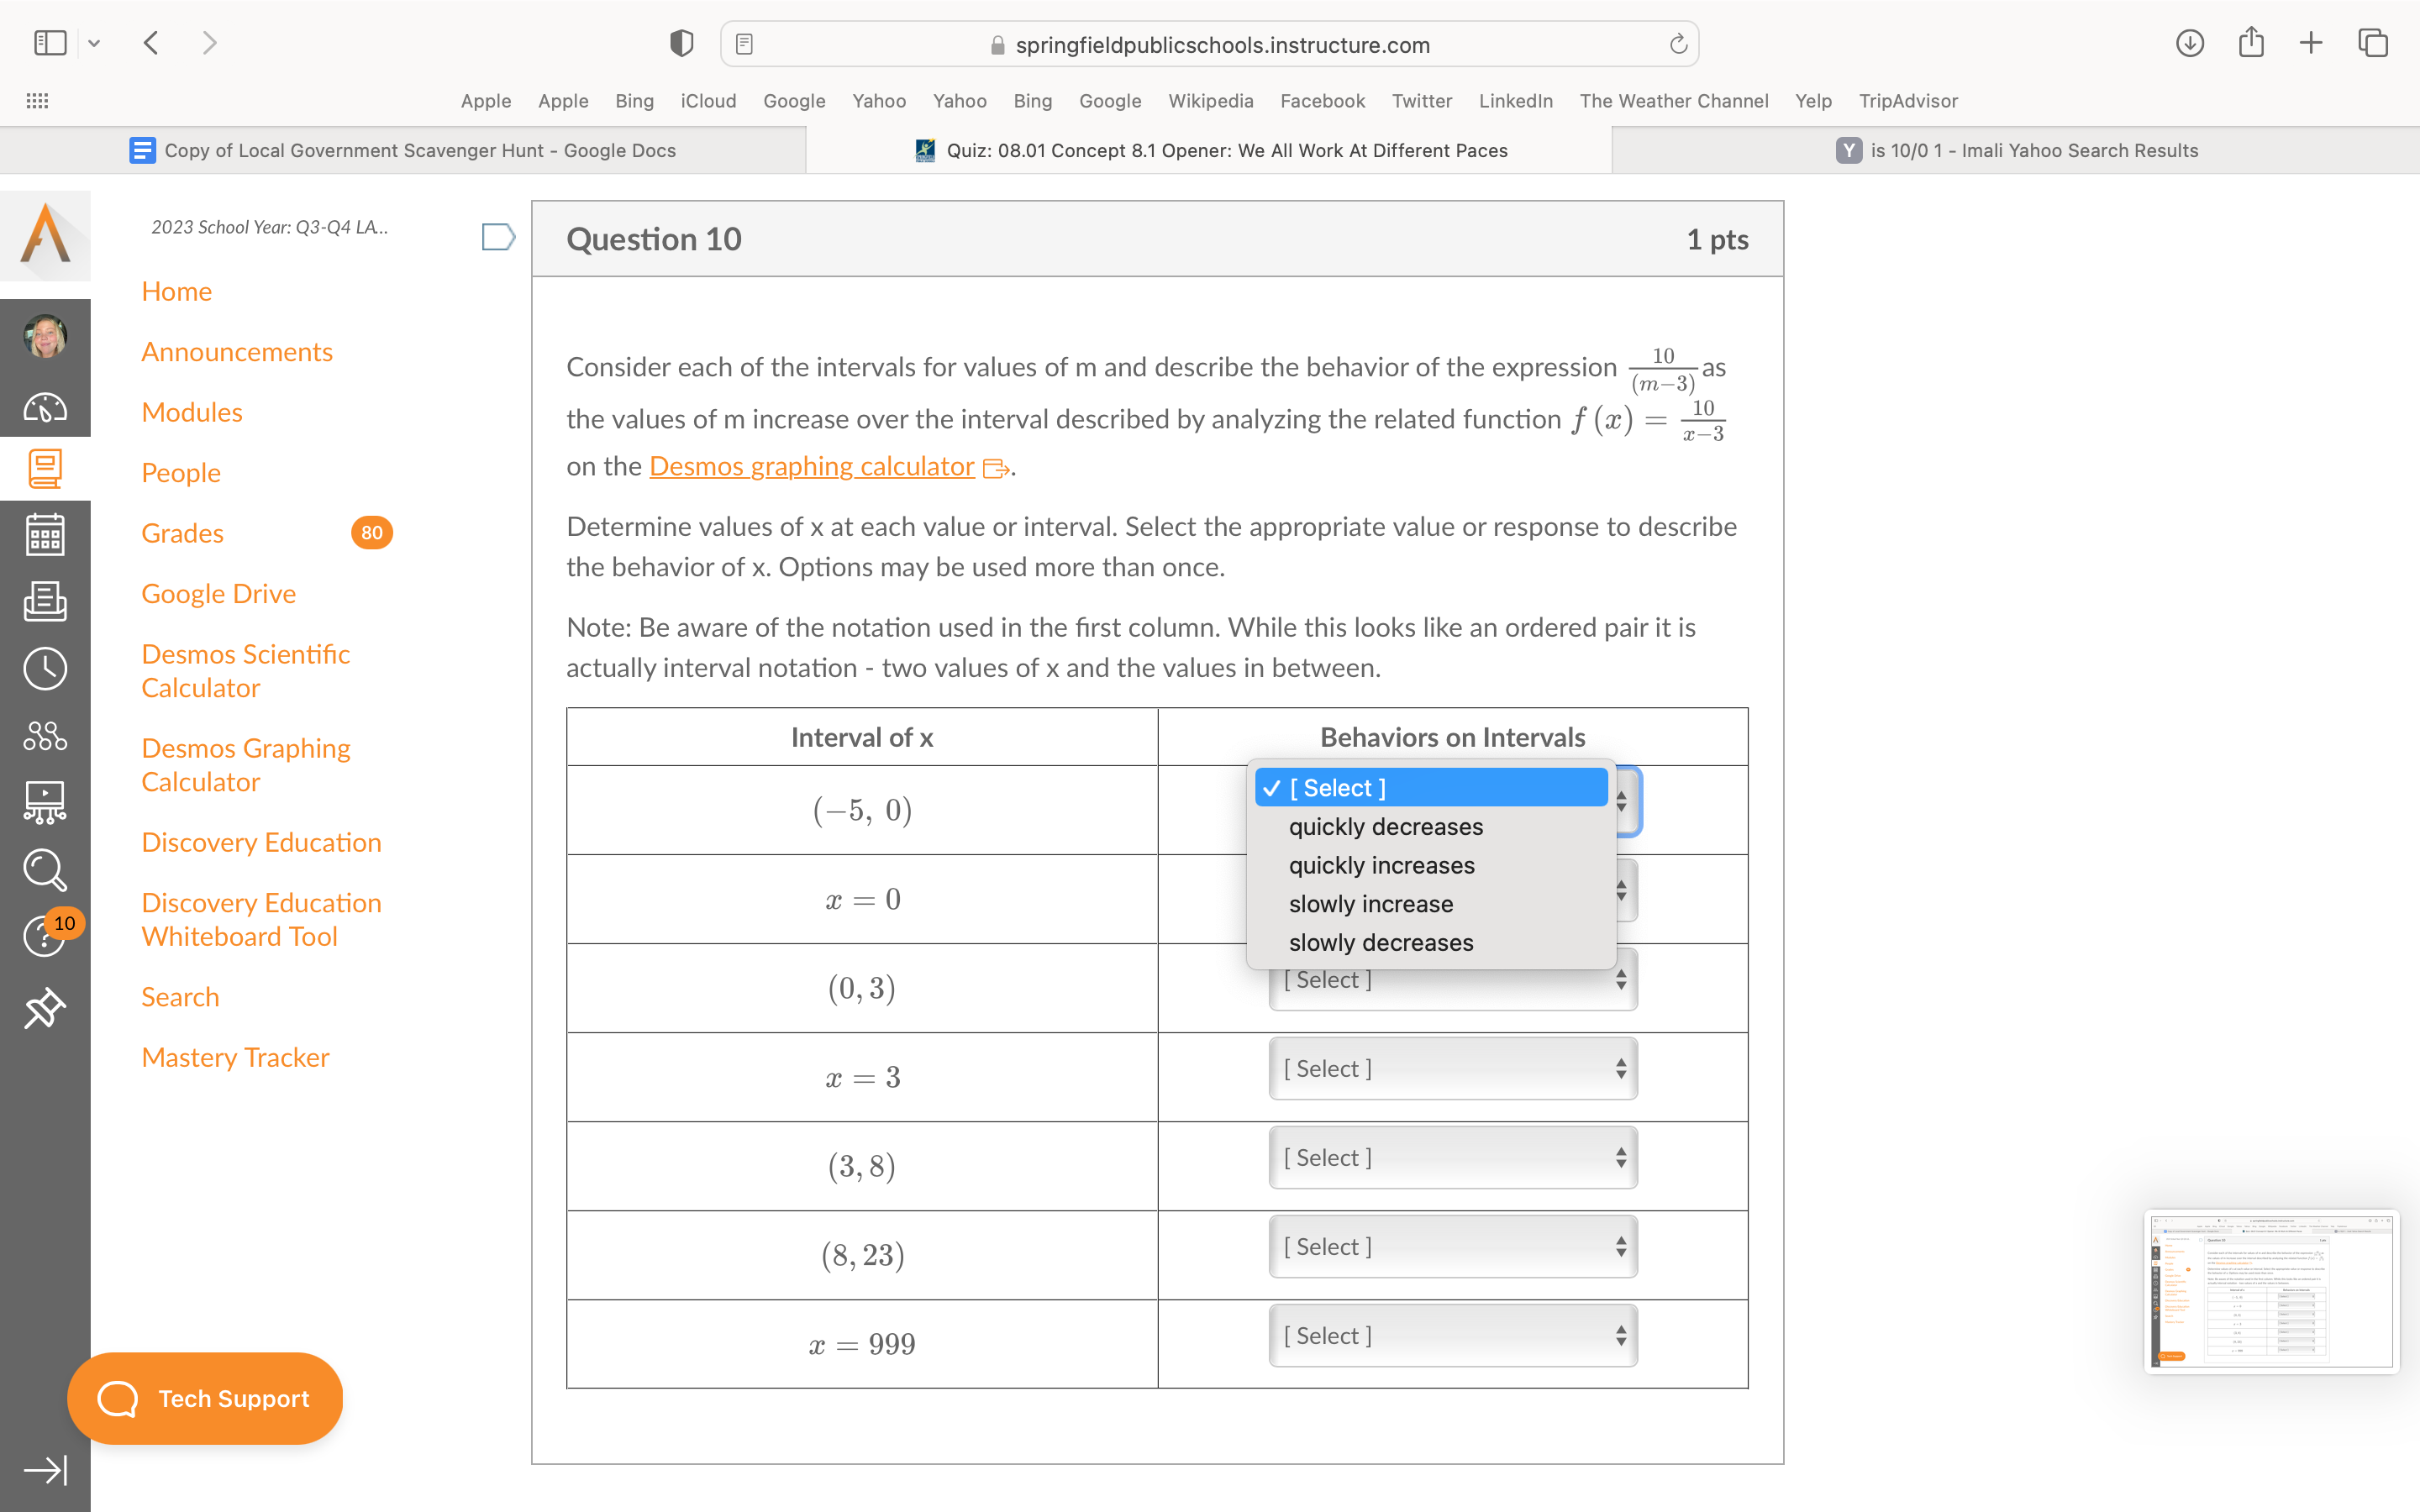Choose 'slowly increase' option

point(1370,904)
